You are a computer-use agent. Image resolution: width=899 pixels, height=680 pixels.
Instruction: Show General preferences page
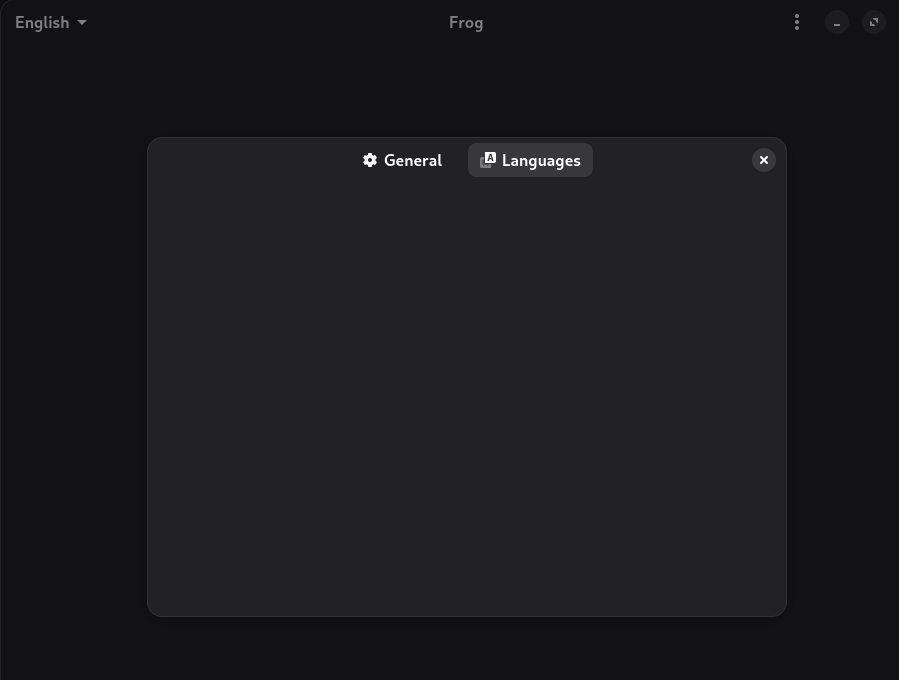402,160
